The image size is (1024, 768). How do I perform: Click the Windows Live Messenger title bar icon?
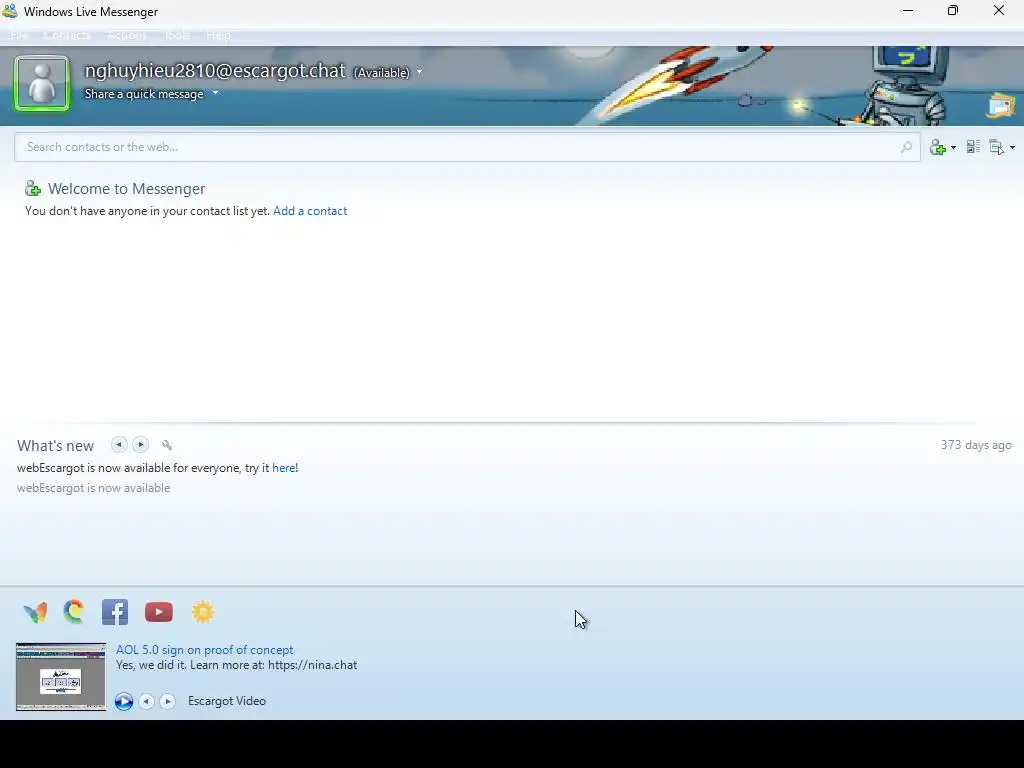click(10, 10)
